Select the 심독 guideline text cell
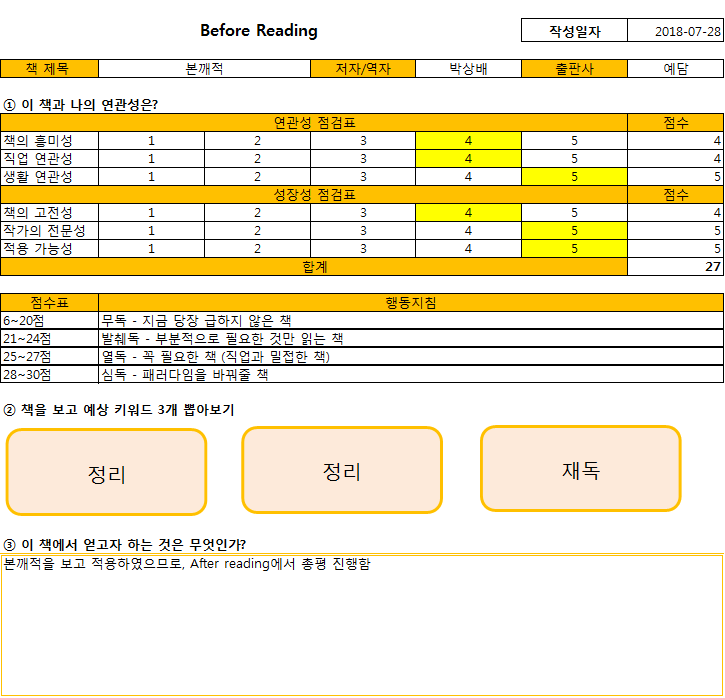Screen dimensions: 725x698 tap(411, 374)
